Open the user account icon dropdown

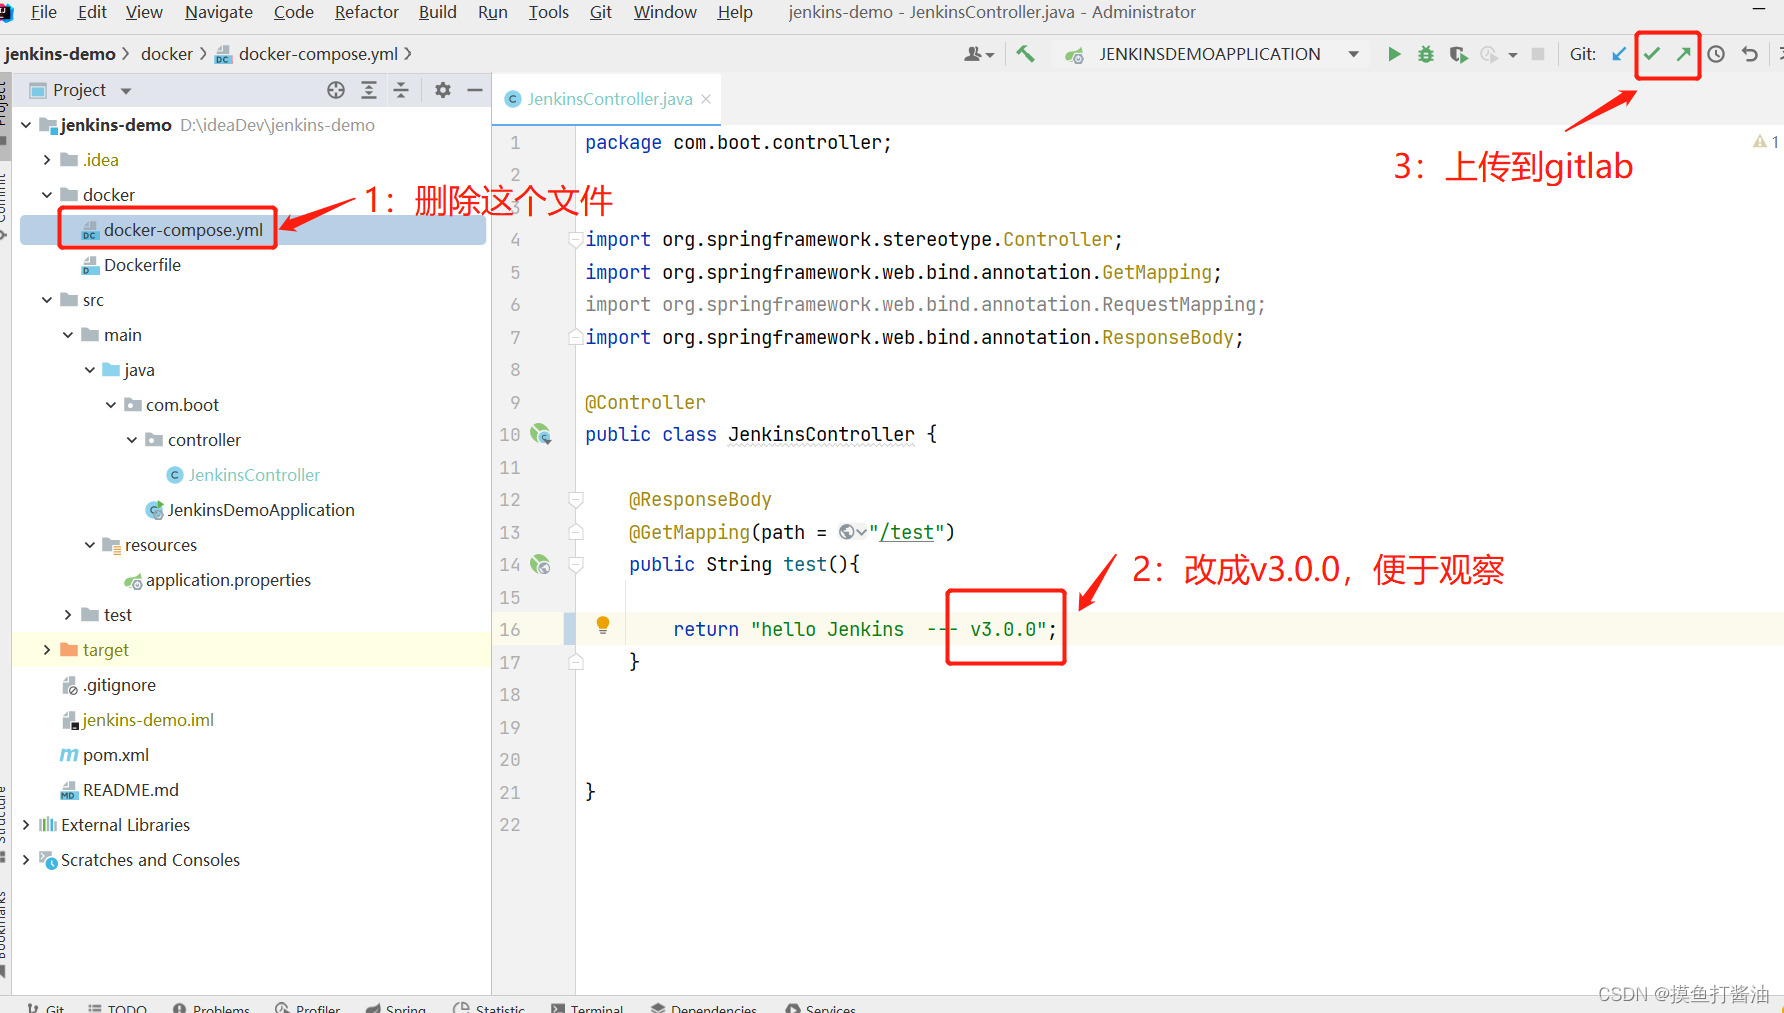point(979,54)
